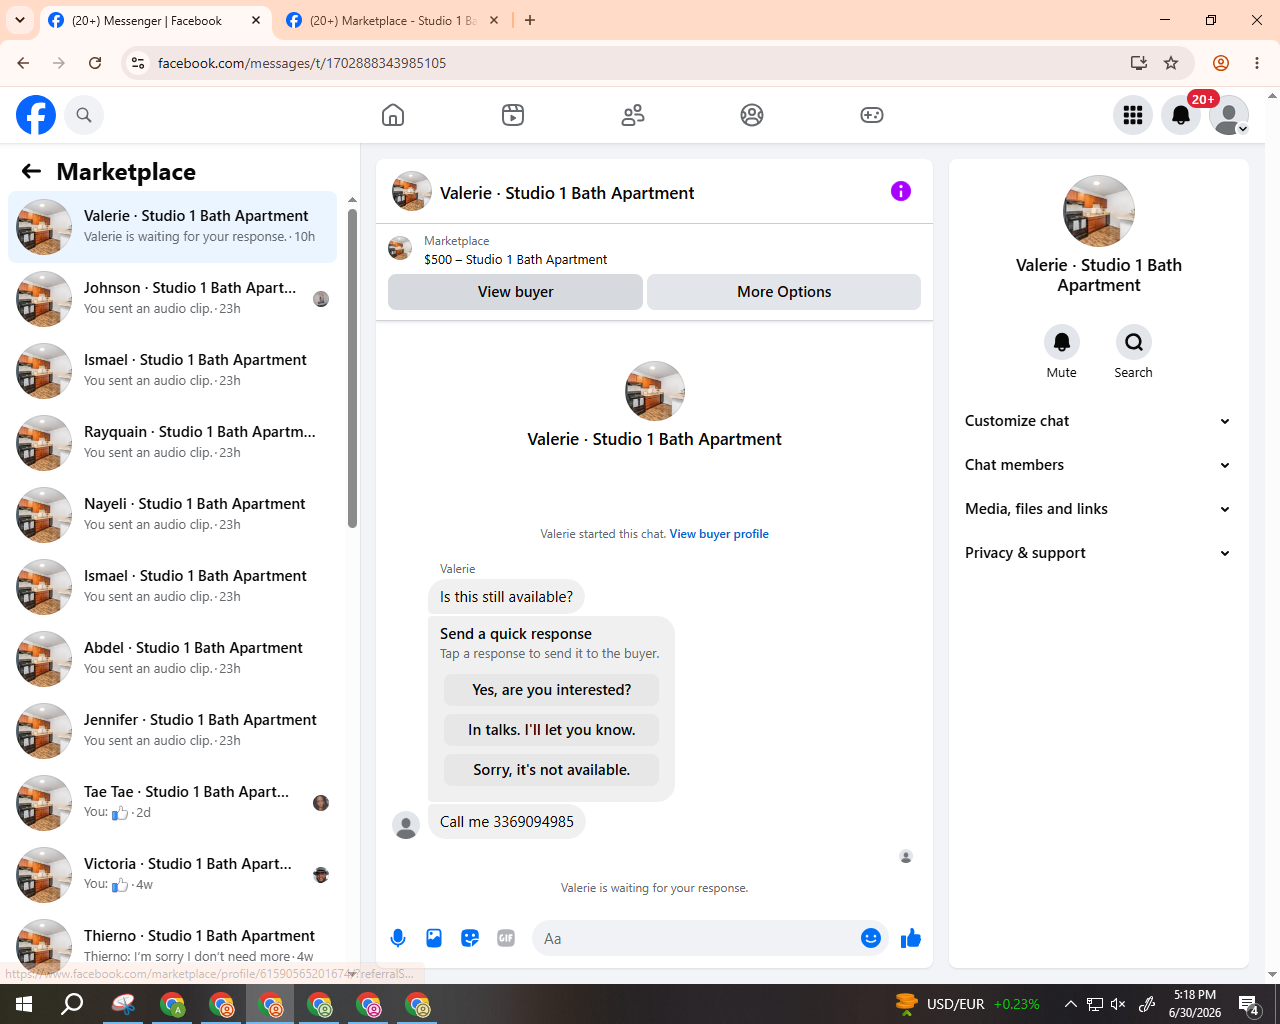
Task: Open the Facebook menu grid icon
Action: [1133, 115]
